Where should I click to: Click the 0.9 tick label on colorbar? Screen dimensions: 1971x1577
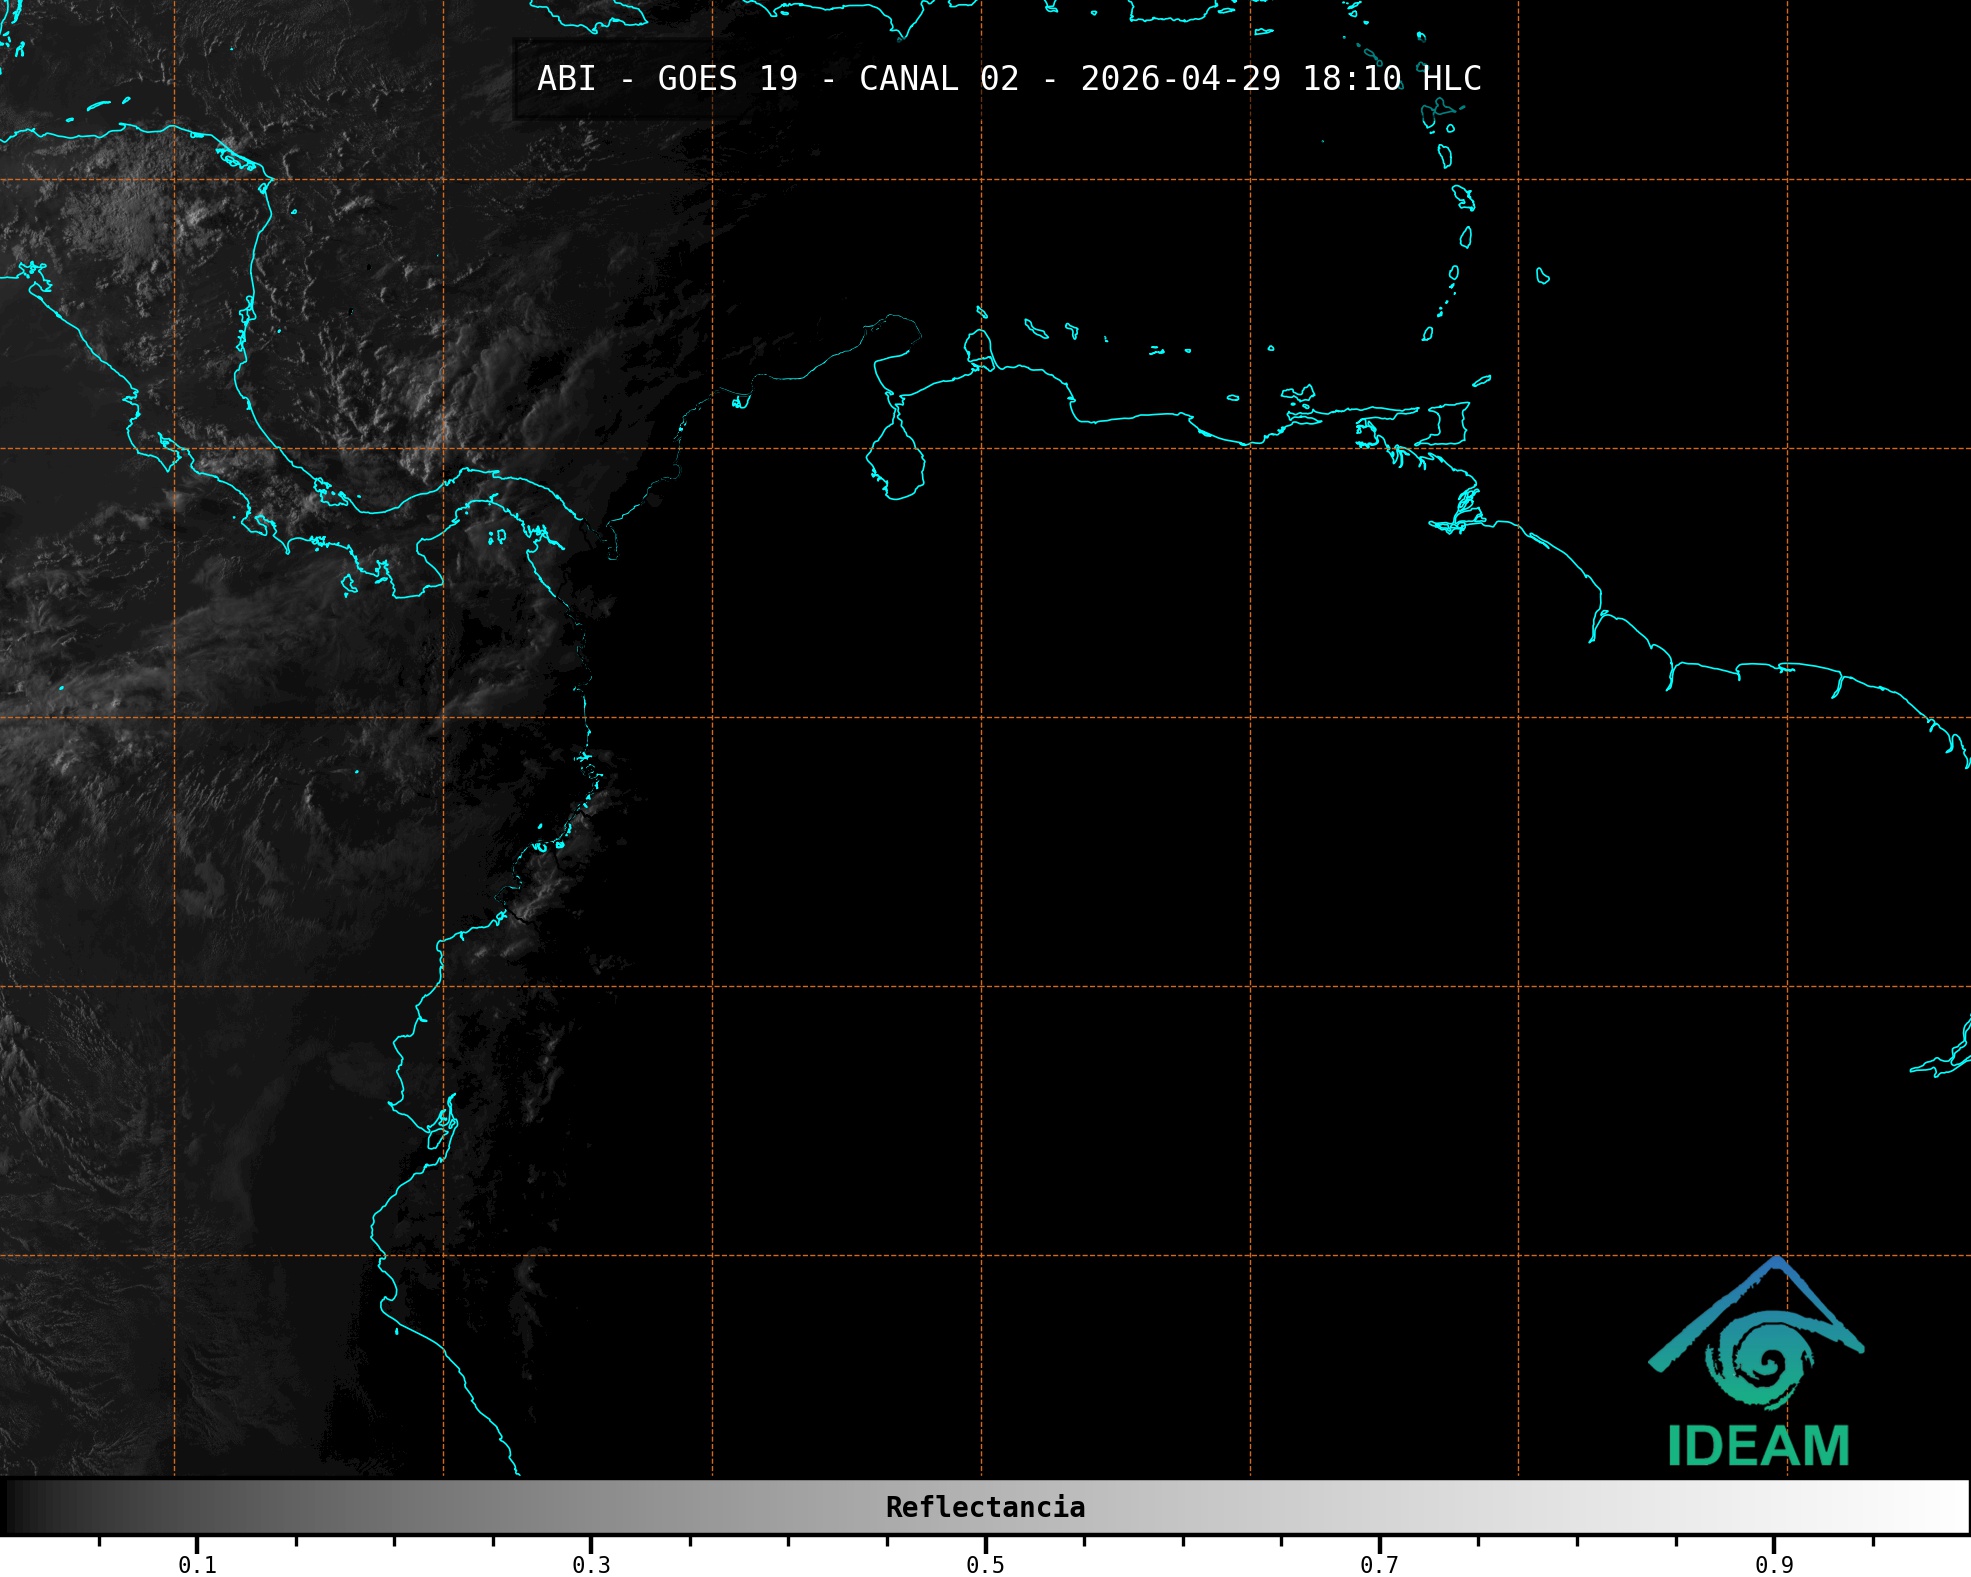click(1774, 1565)
